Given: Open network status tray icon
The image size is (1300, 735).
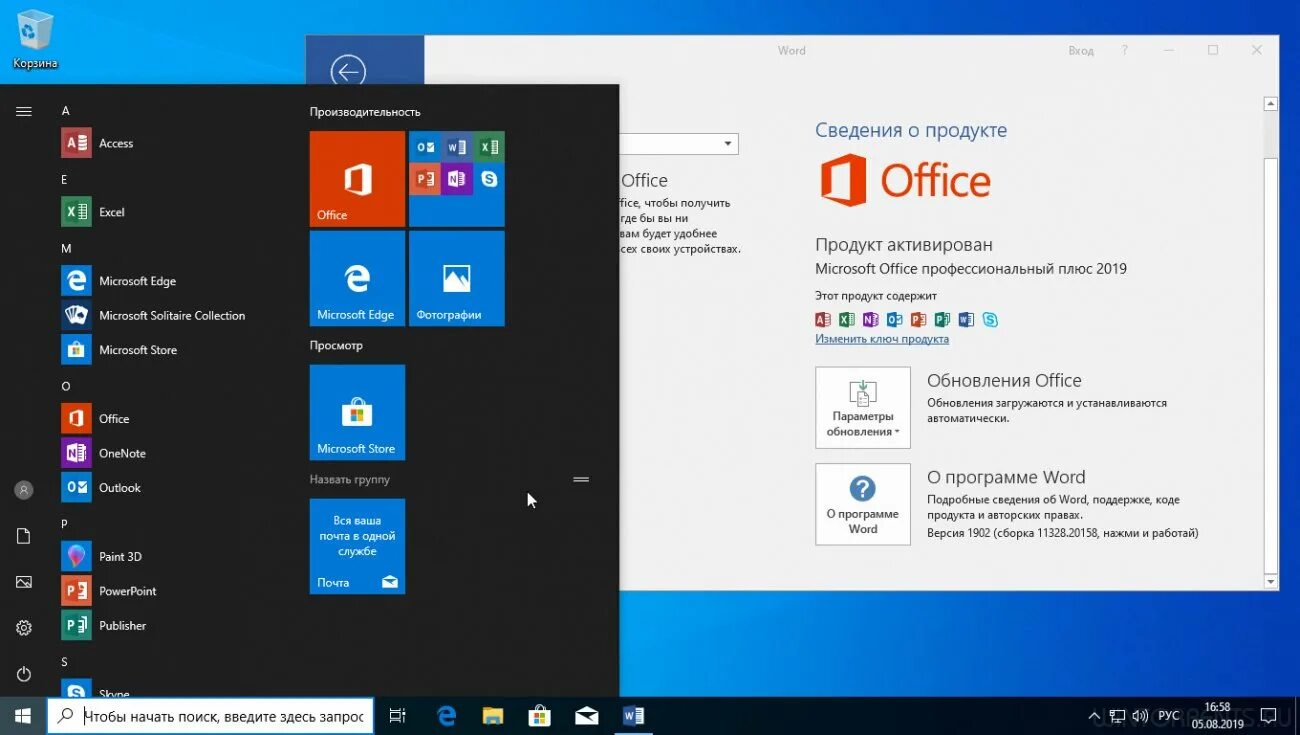Looking at the screenshot, I should pyautogui.click(x=1118, y=716).
